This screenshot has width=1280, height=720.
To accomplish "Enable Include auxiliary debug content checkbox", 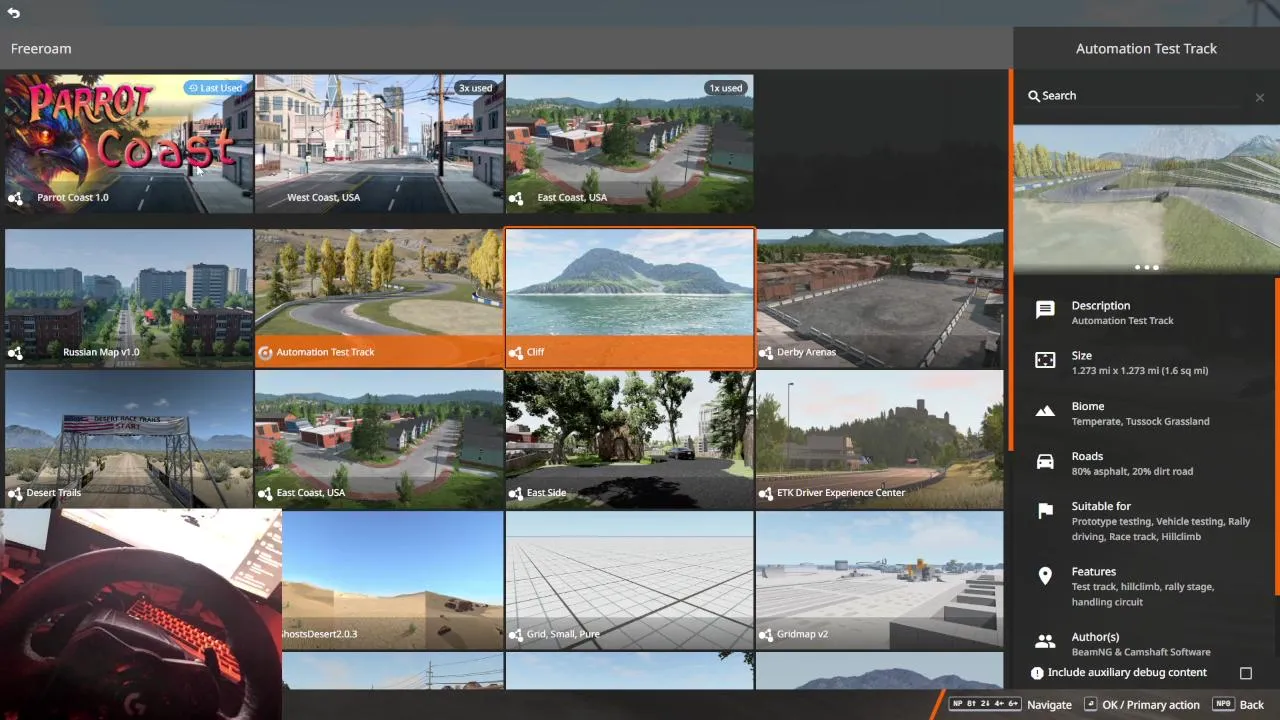I will pos(1246,673).
